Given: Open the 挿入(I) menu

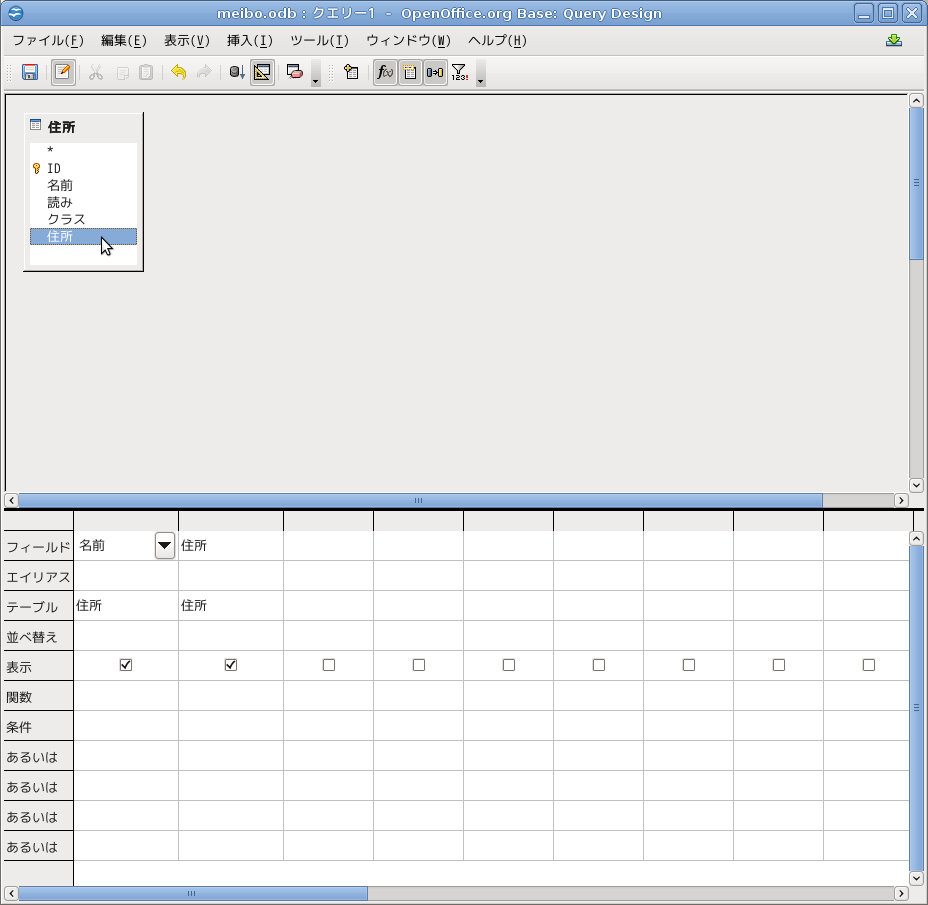Looking at the screenshot, I should pyautogui.click(x=249, y=41).
